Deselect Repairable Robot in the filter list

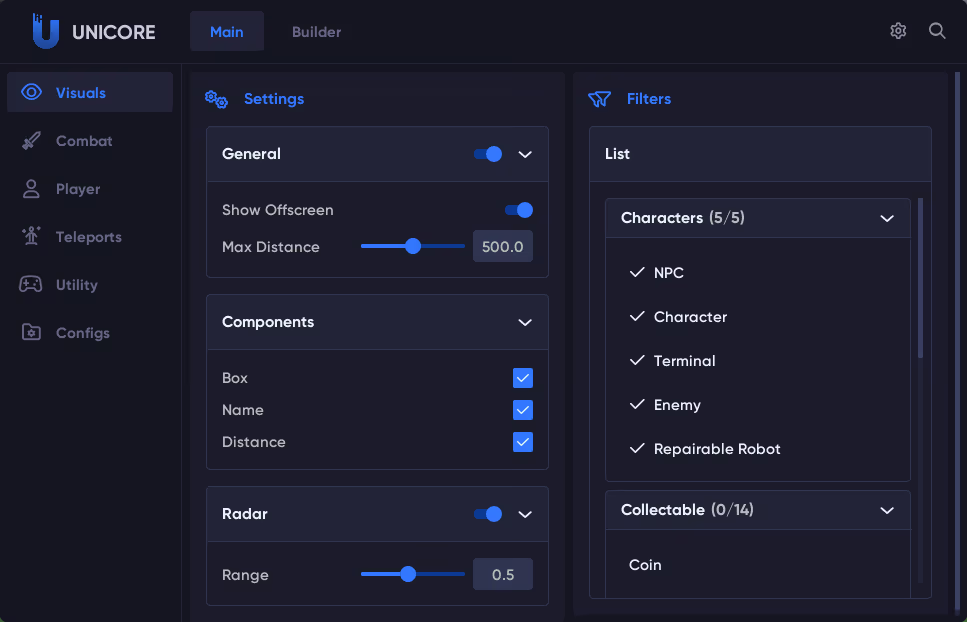(x=716, y=449)
